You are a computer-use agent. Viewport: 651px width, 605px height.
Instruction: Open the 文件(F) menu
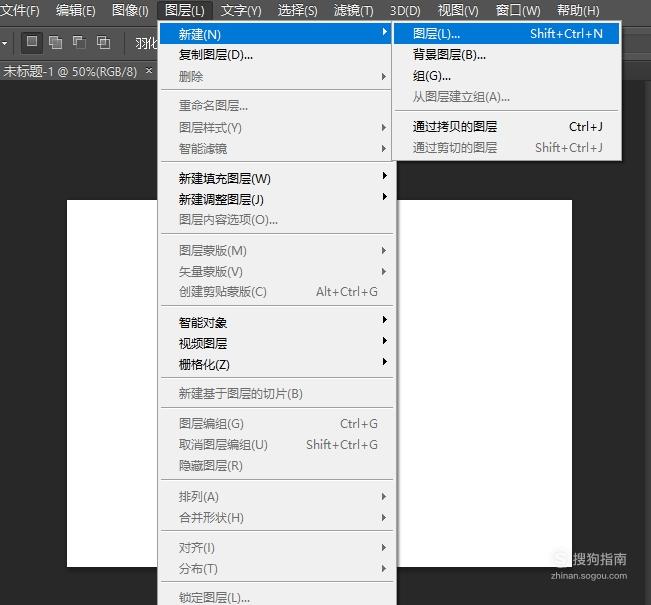pos(20,10)
